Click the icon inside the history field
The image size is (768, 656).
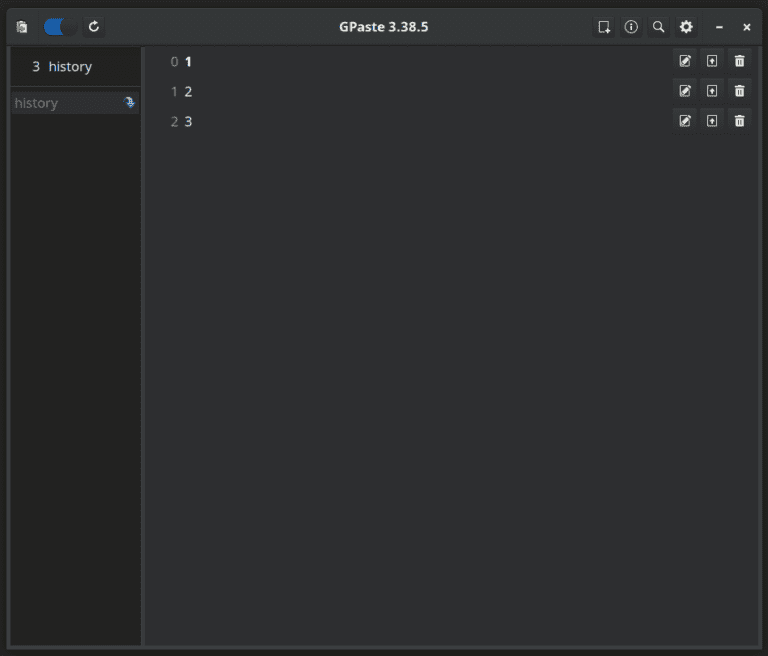(x=129, y=102)
